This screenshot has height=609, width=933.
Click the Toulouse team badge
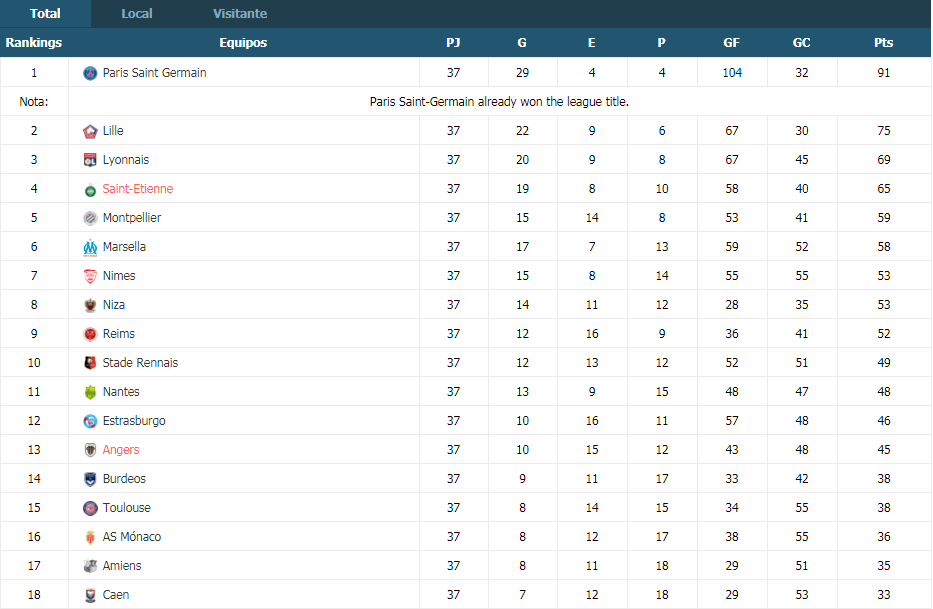(x=90, y=508)
